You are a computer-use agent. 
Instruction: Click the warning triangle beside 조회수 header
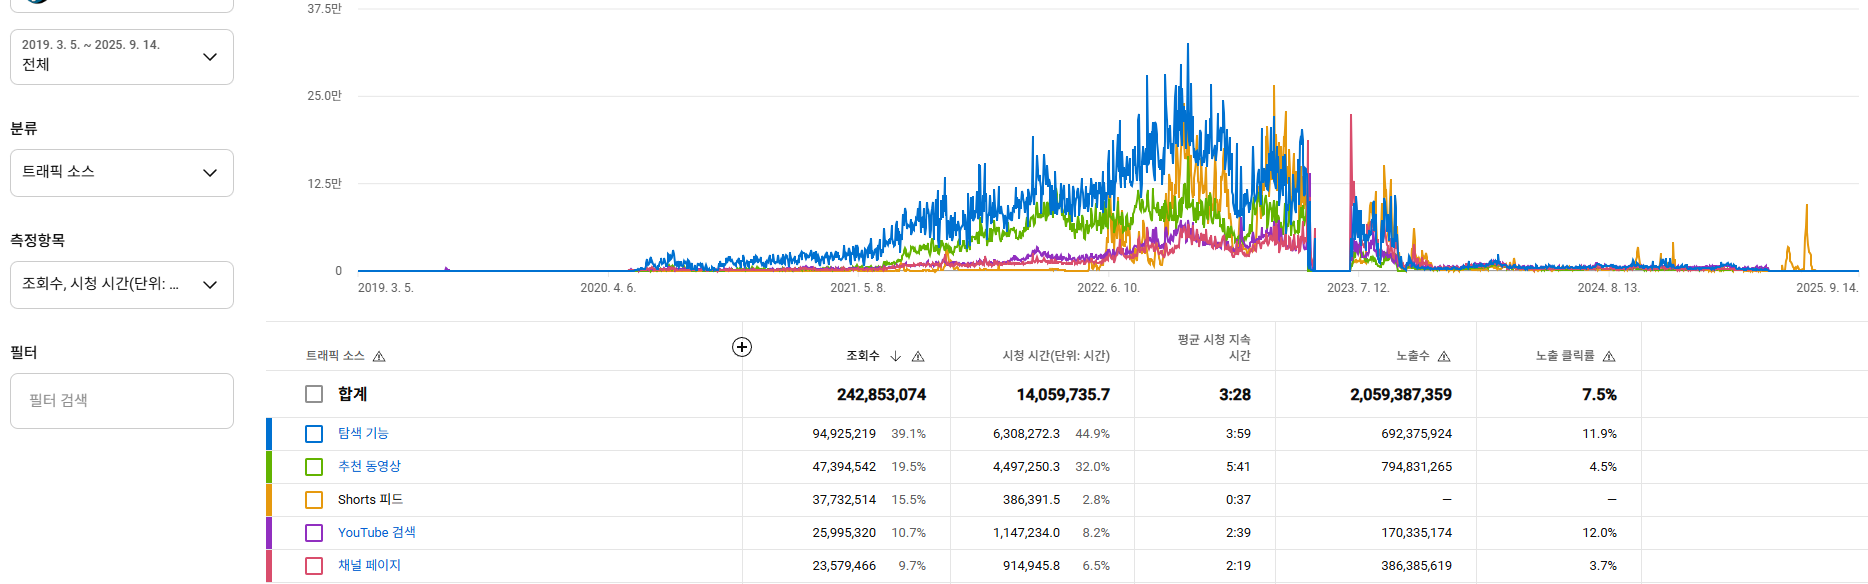pos(918,357)
